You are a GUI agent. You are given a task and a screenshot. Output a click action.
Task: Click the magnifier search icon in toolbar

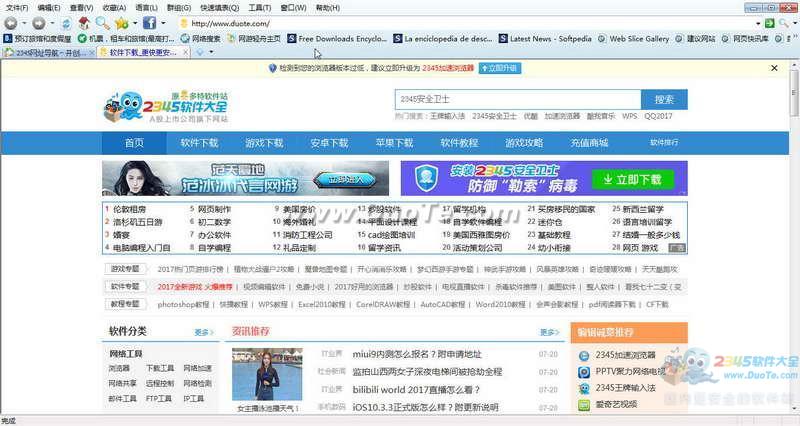pos(103,23)
